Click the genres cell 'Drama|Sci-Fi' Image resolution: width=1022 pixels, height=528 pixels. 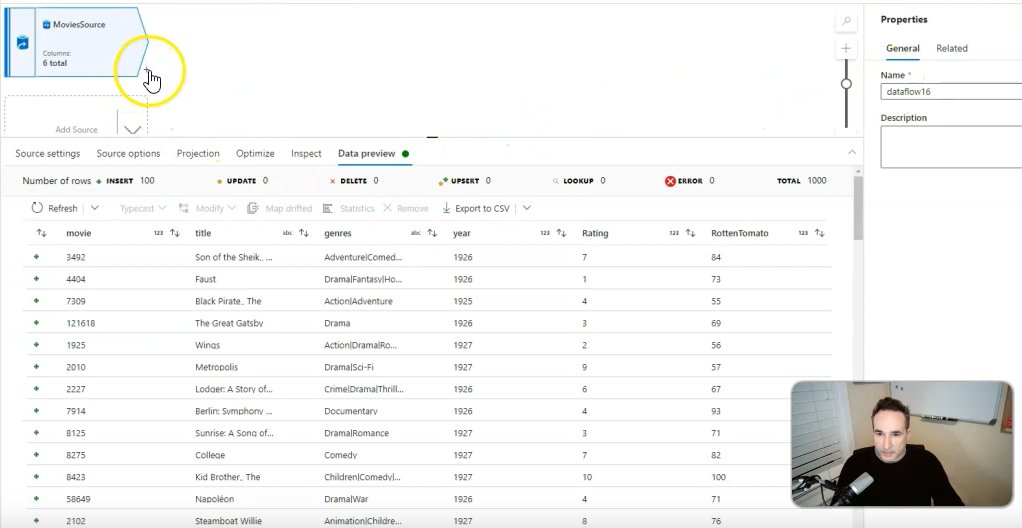349,367
